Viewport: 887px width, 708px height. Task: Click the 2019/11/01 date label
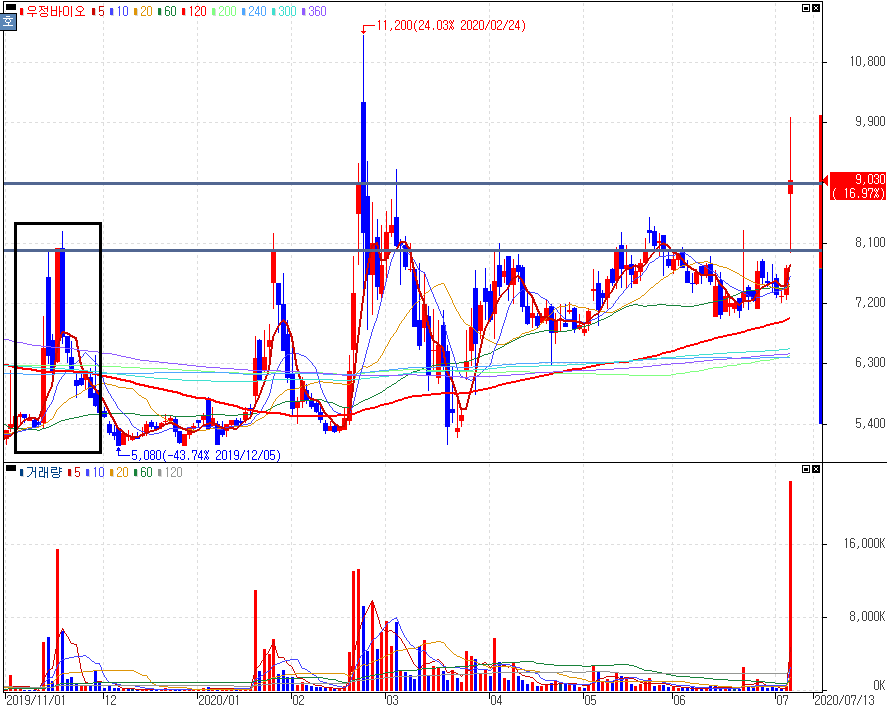[x=35, y=700]
